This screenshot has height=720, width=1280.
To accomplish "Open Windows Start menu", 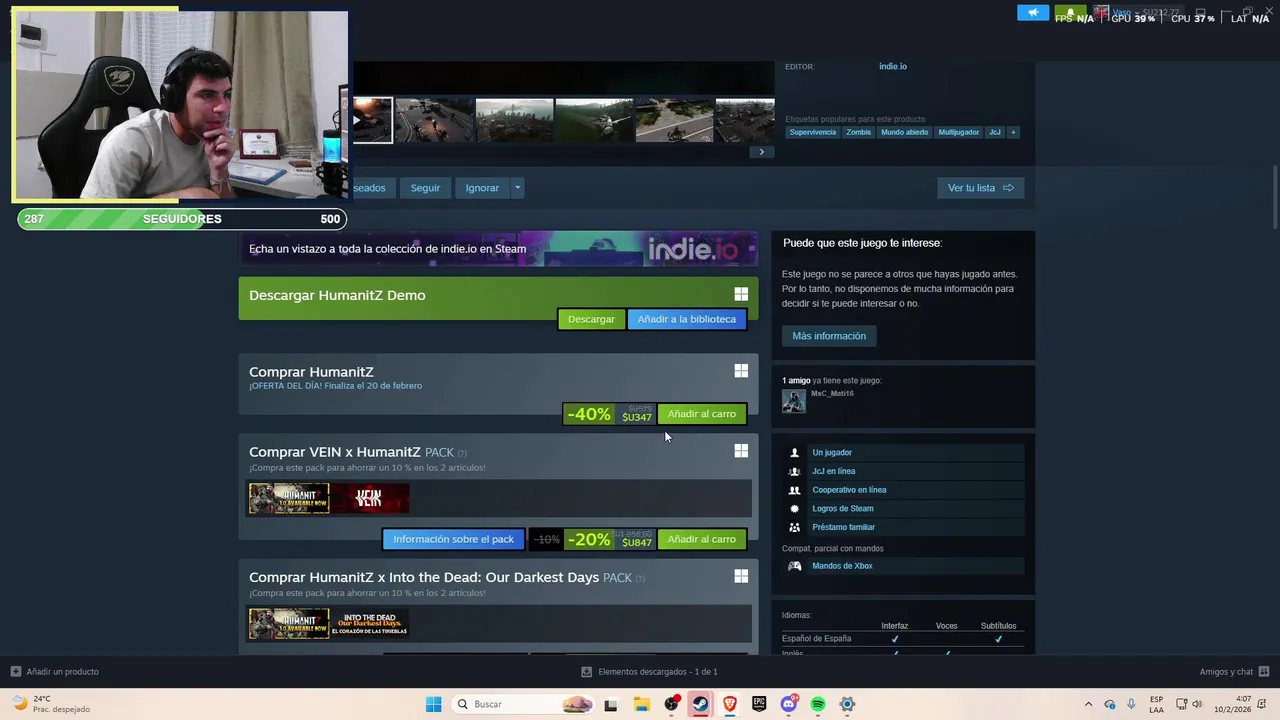I will (x=433, y=704).
